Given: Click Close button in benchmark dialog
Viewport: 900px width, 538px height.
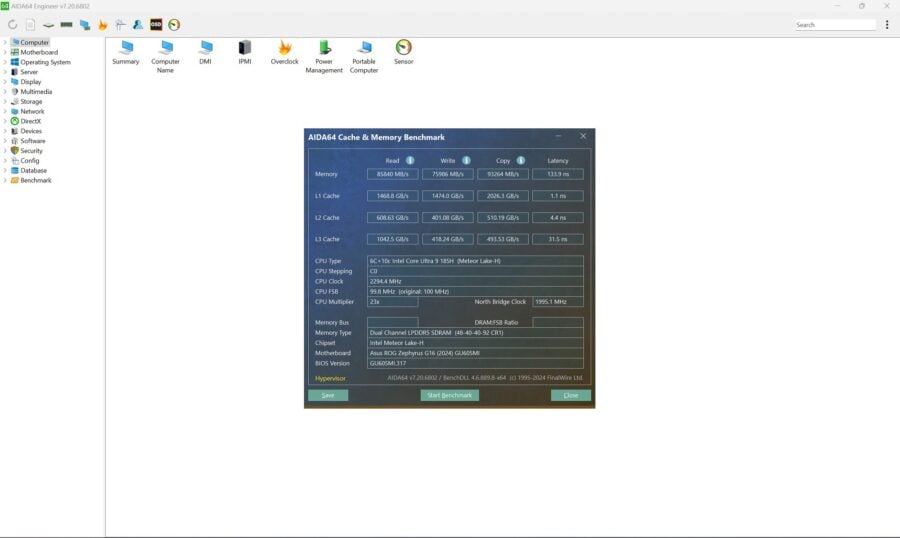Looking at the screenshot, I should (571, 395).
